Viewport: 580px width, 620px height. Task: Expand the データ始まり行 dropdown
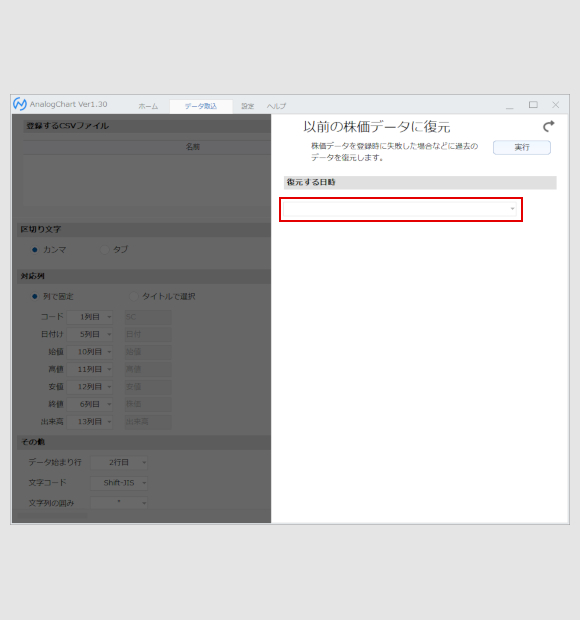(119, 462)
